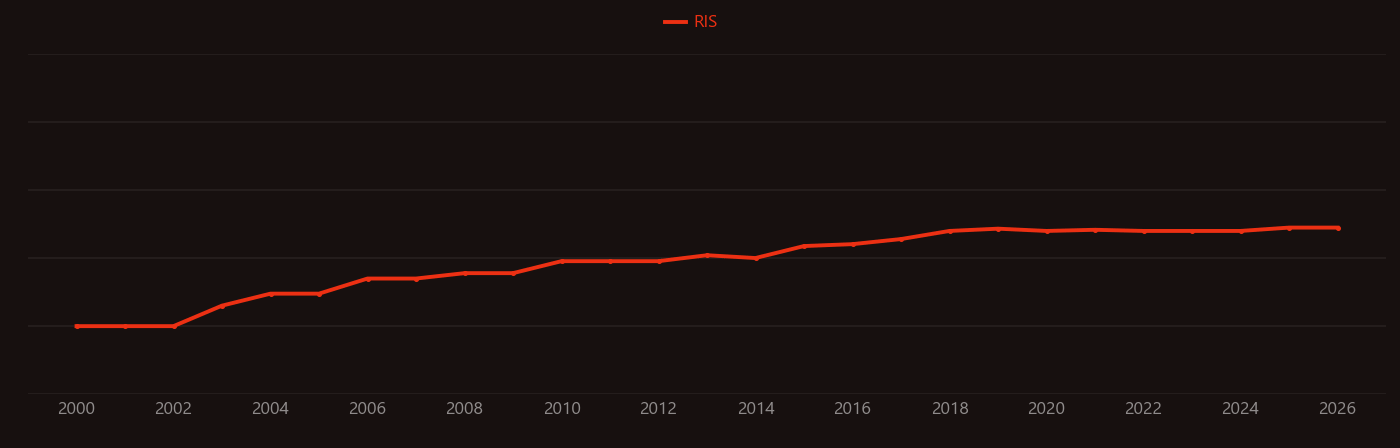The image size is (1400, 448).
Task: Click the 2024 x-axis label
Action: pos(1241,409)
